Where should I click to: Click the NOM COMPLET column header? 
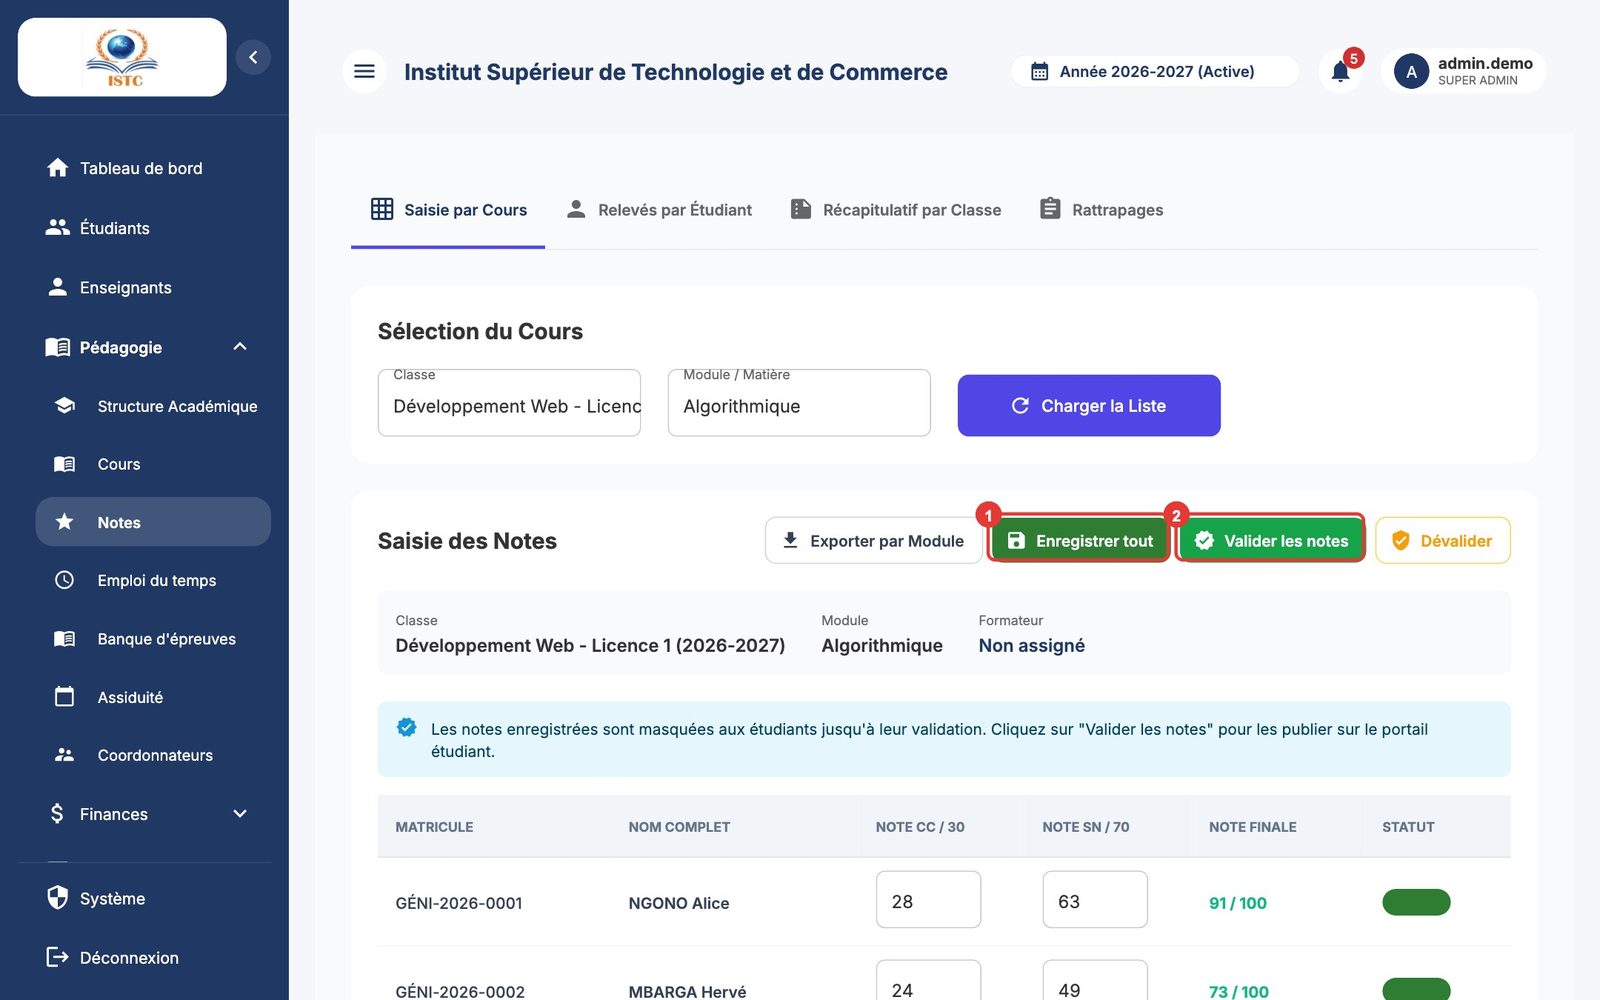tap(679, 827)
